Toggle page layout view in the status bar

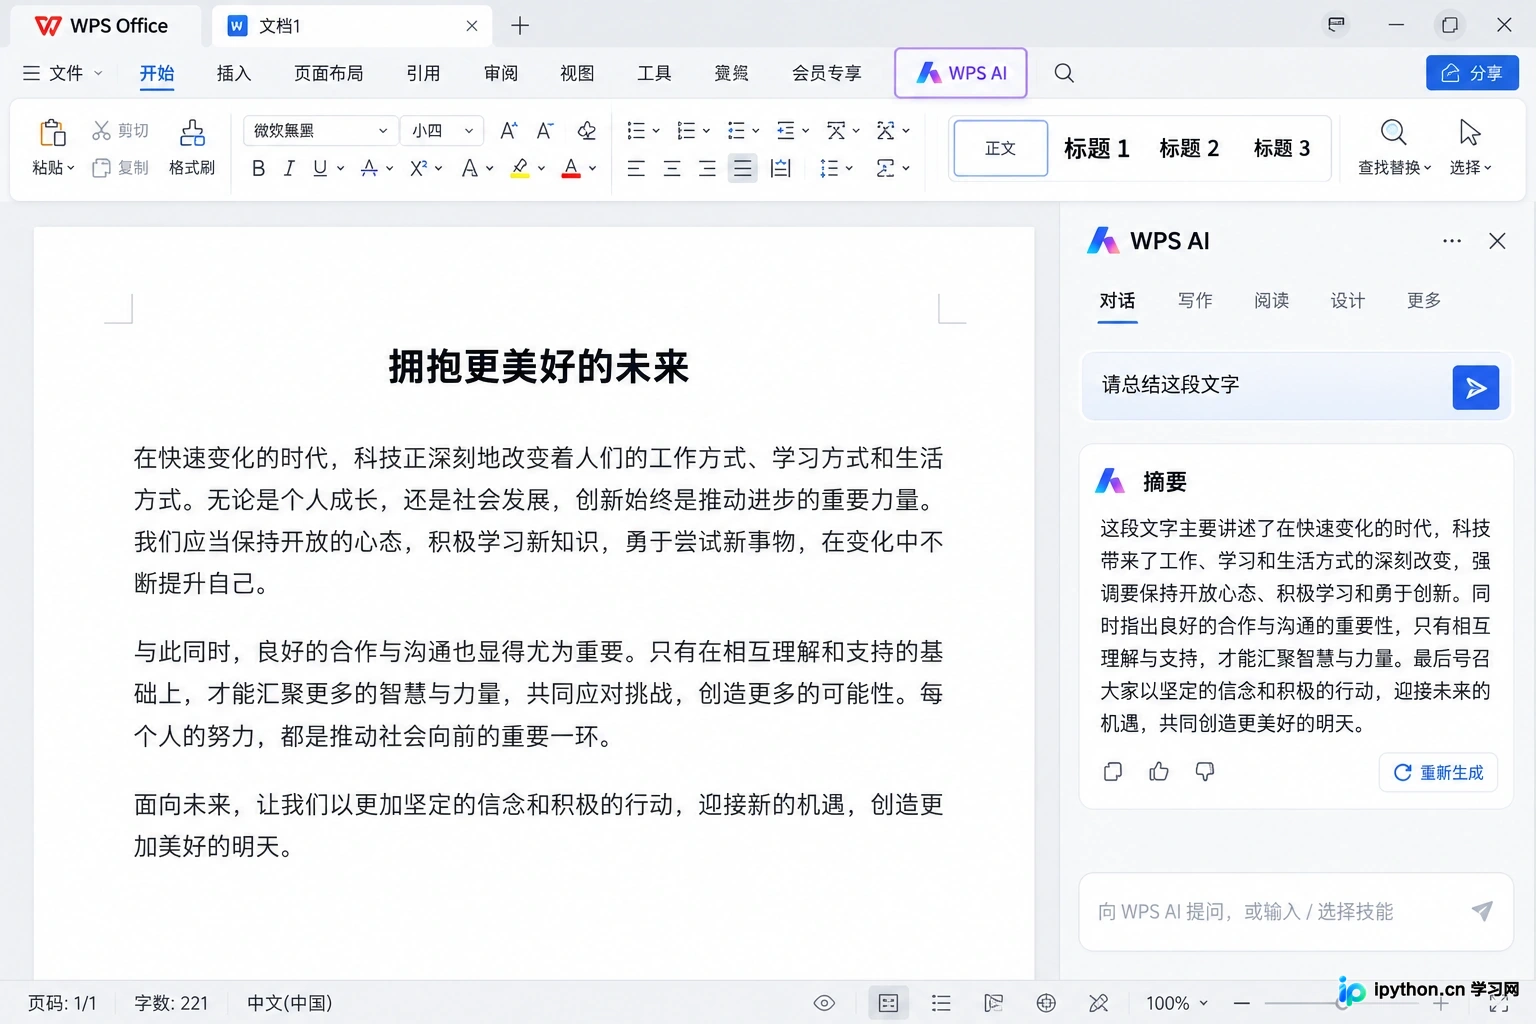click(x=888, y=1003)
